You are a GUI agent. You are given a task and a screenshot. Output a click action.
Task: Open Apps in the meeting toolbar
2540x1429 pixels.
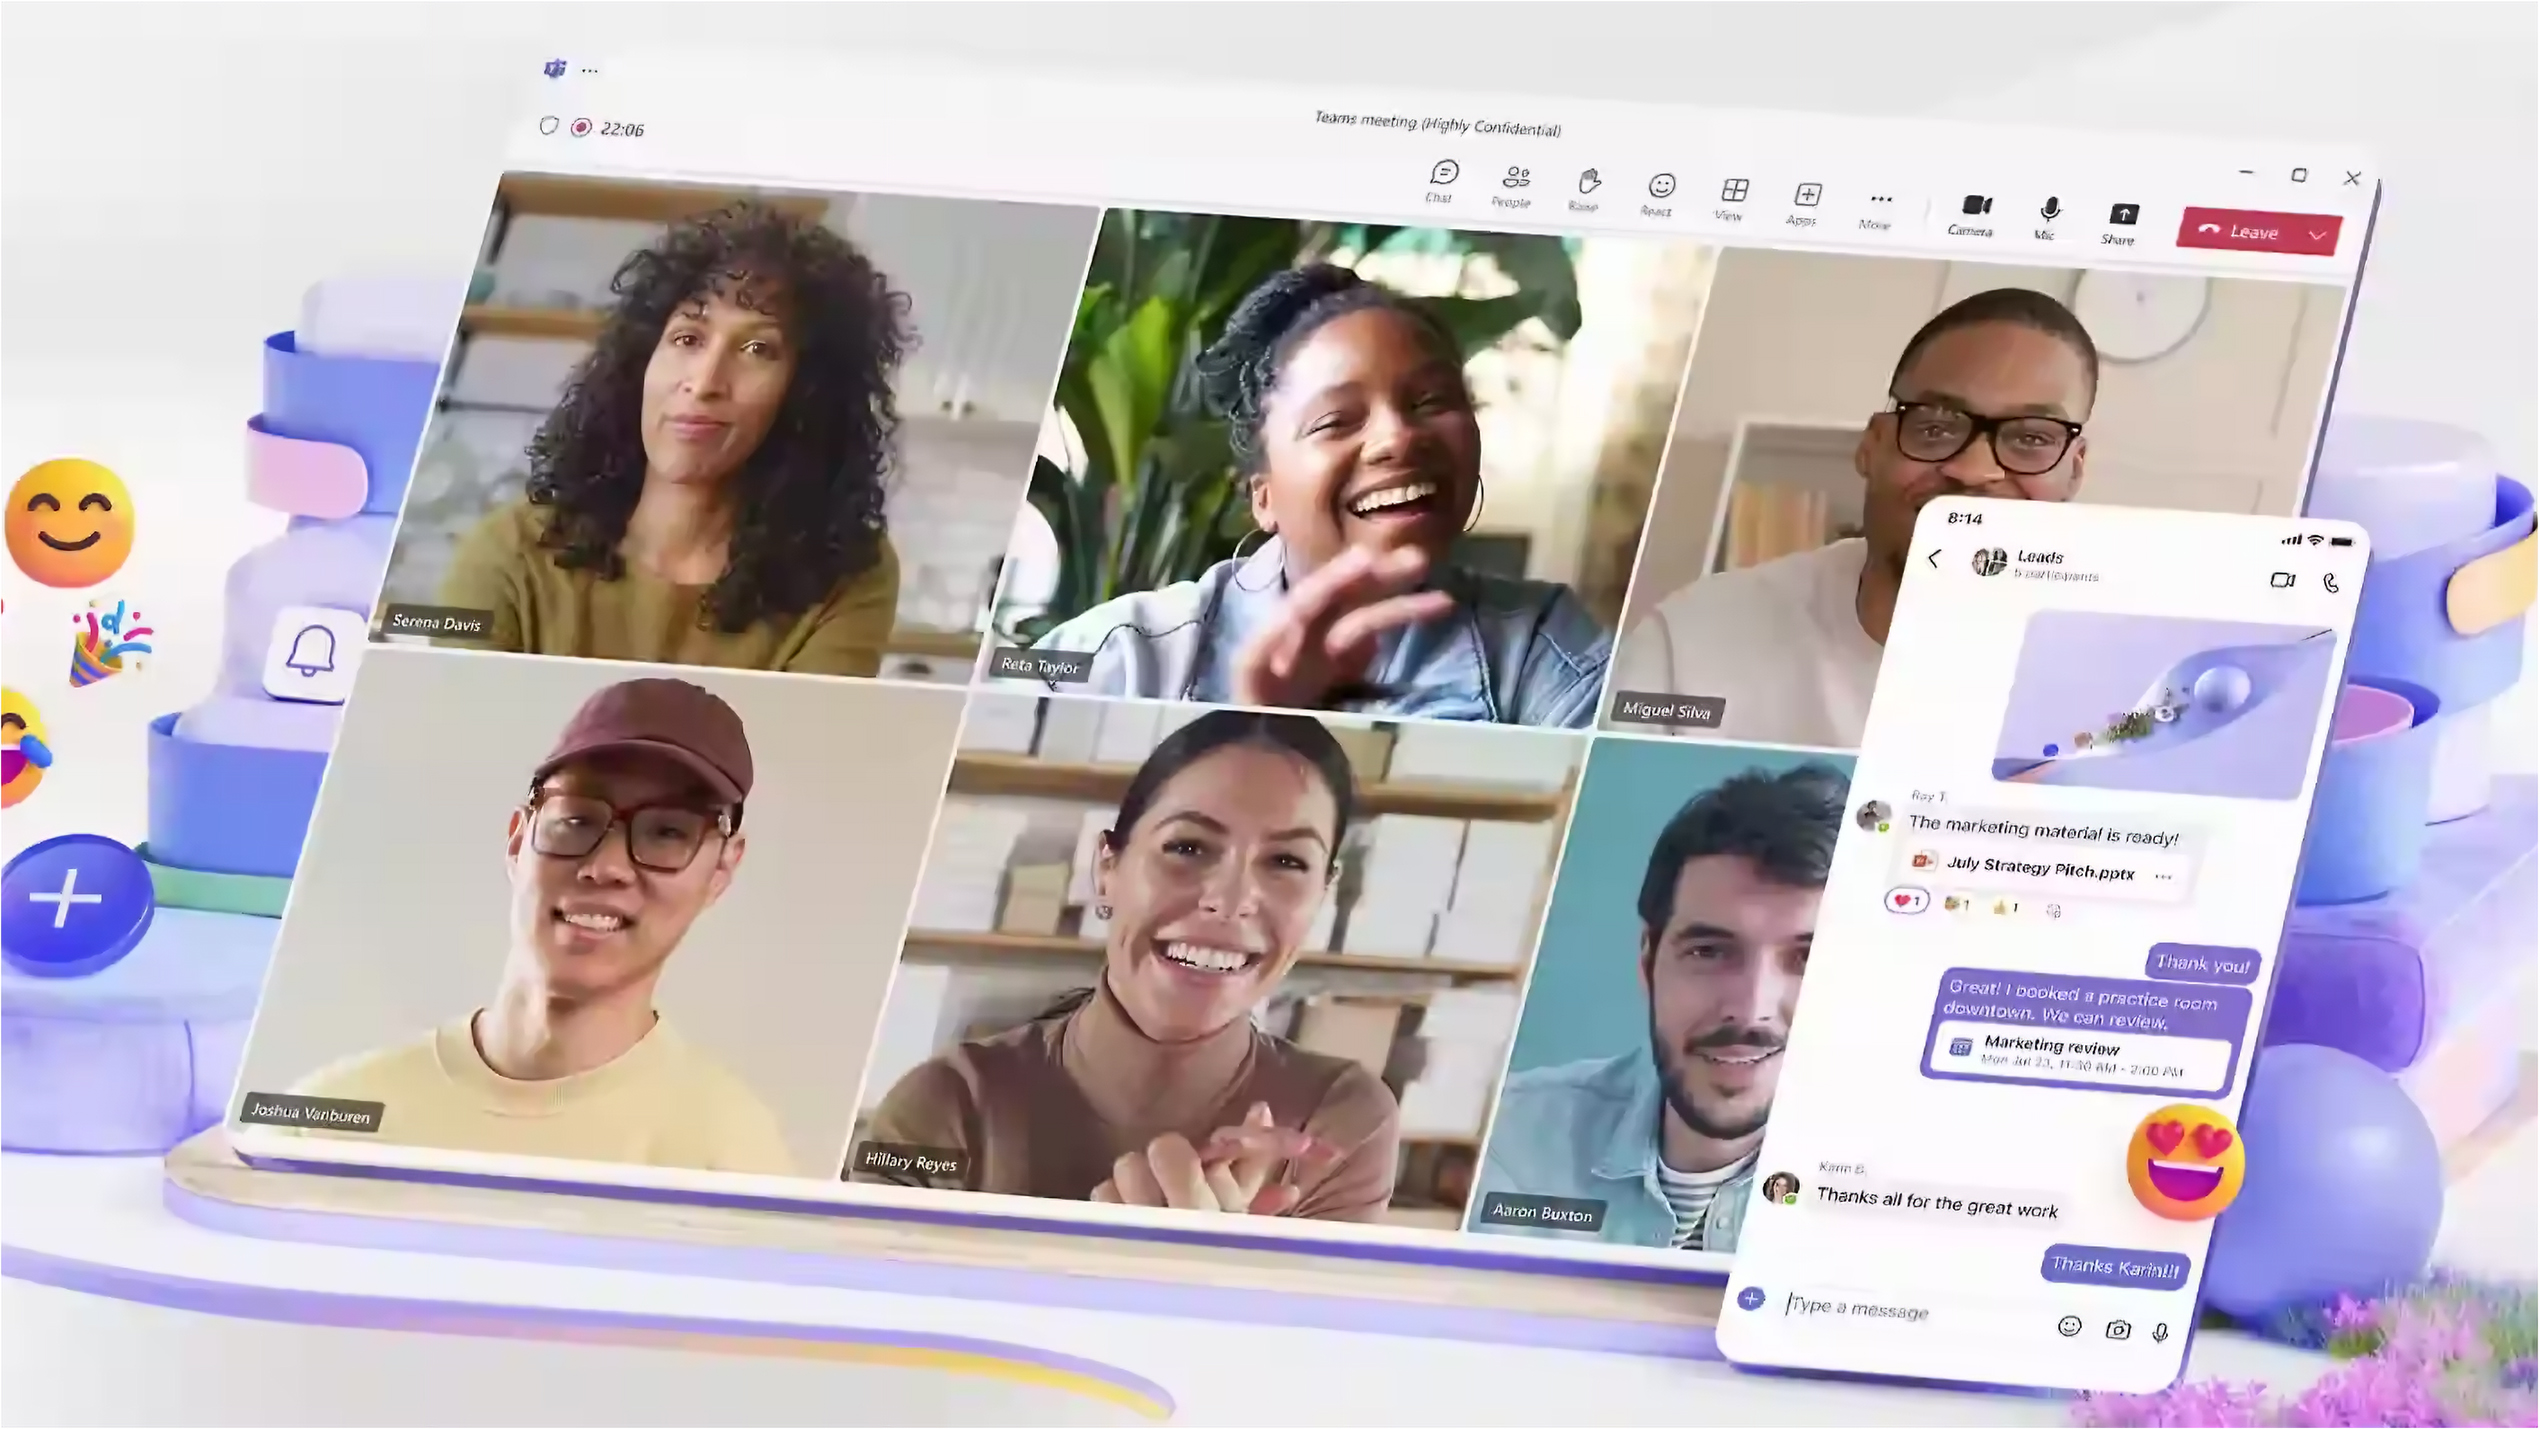coord(1806,203)
